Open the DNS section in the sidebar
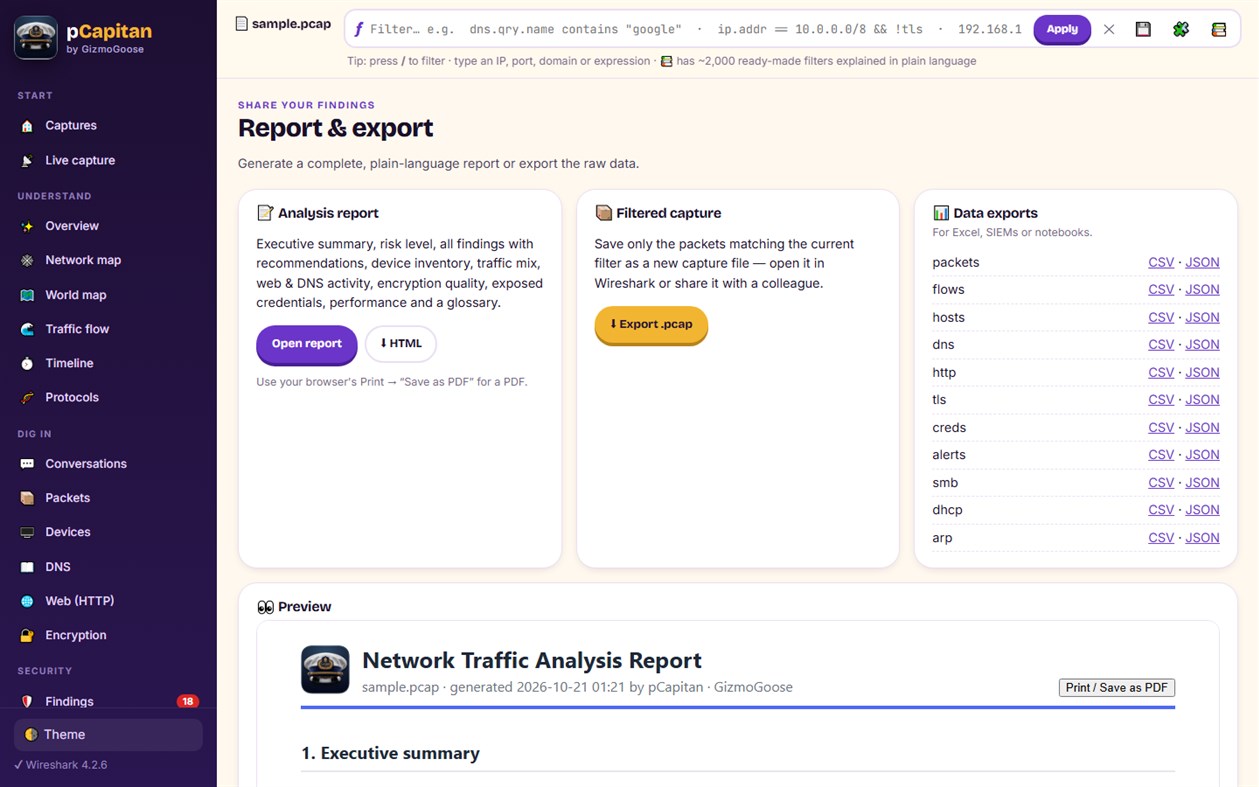 pos(108,567)
